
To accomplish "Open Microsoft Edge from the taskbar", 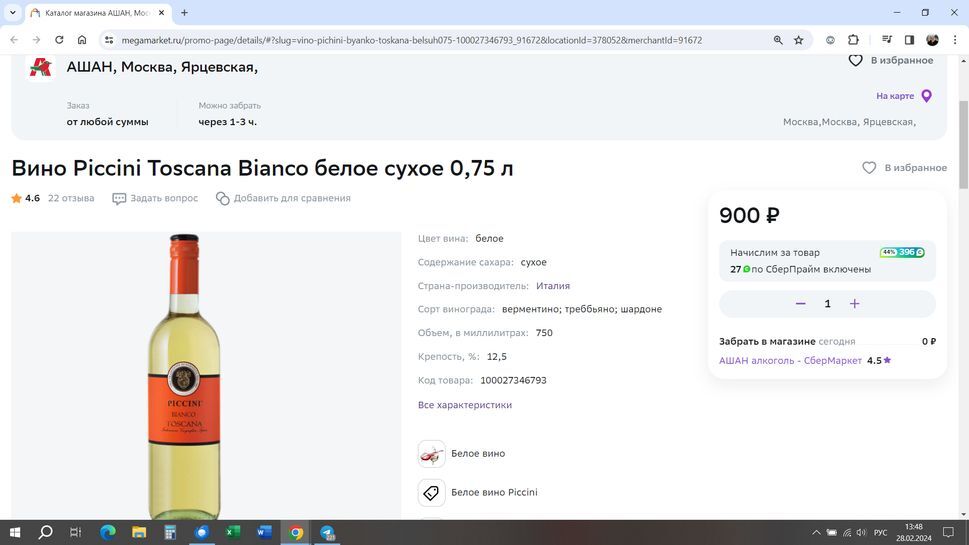I will (108, 532).
